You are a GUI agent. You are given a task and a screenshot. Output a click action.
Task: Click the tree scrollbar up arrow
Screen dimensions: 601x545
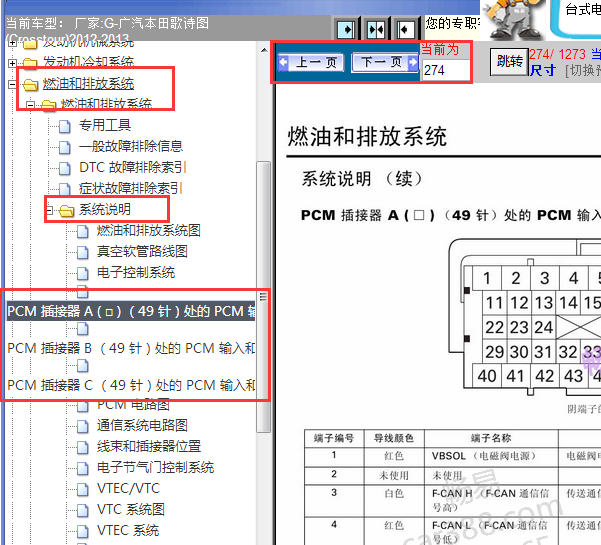coord(264,50)
